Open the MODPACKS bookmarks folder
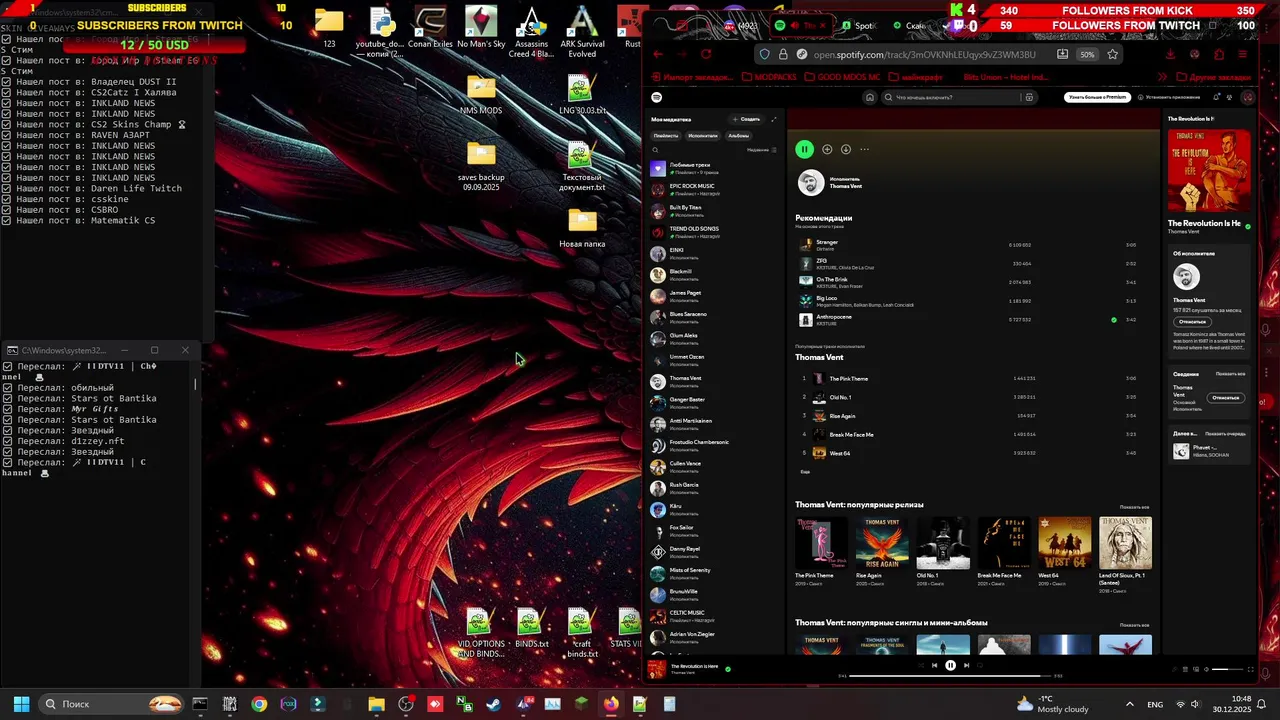 click(770, 77)
